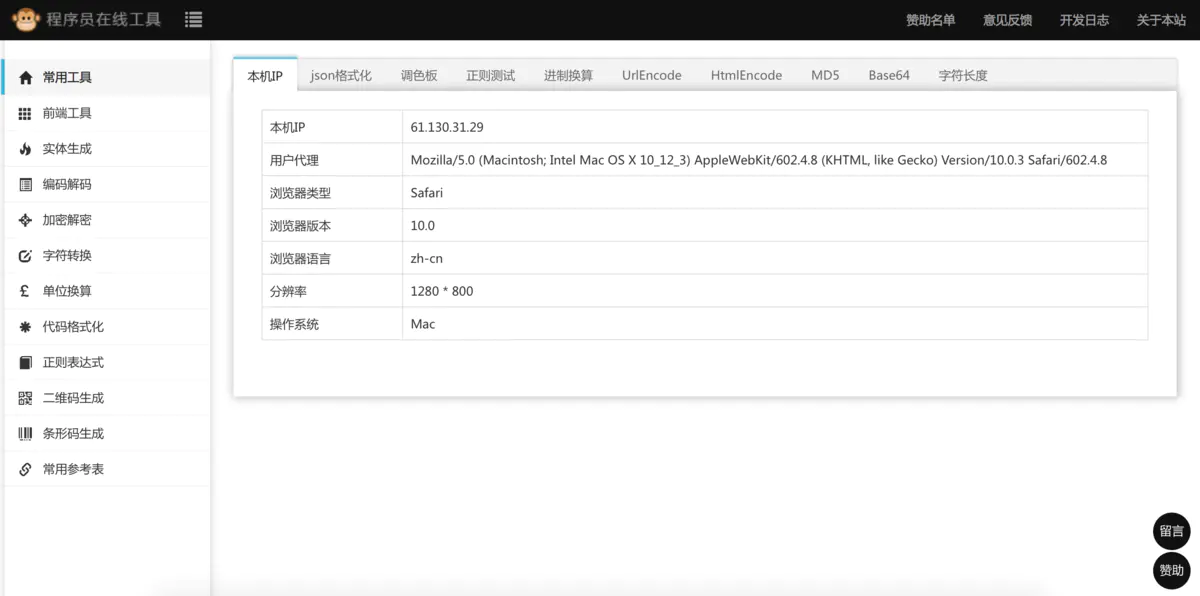The height and width of the screenshot is (596, 1200).
Task: Switch to the HtmlEncode tab
Action: [x=747, y=75]
